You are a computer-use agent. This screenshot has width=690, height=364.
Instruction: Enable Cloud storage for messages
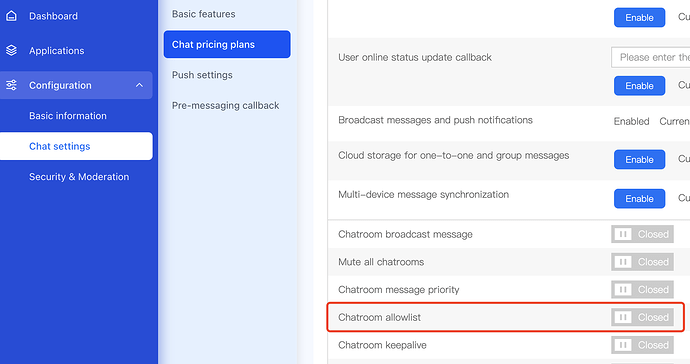(639, 159)
